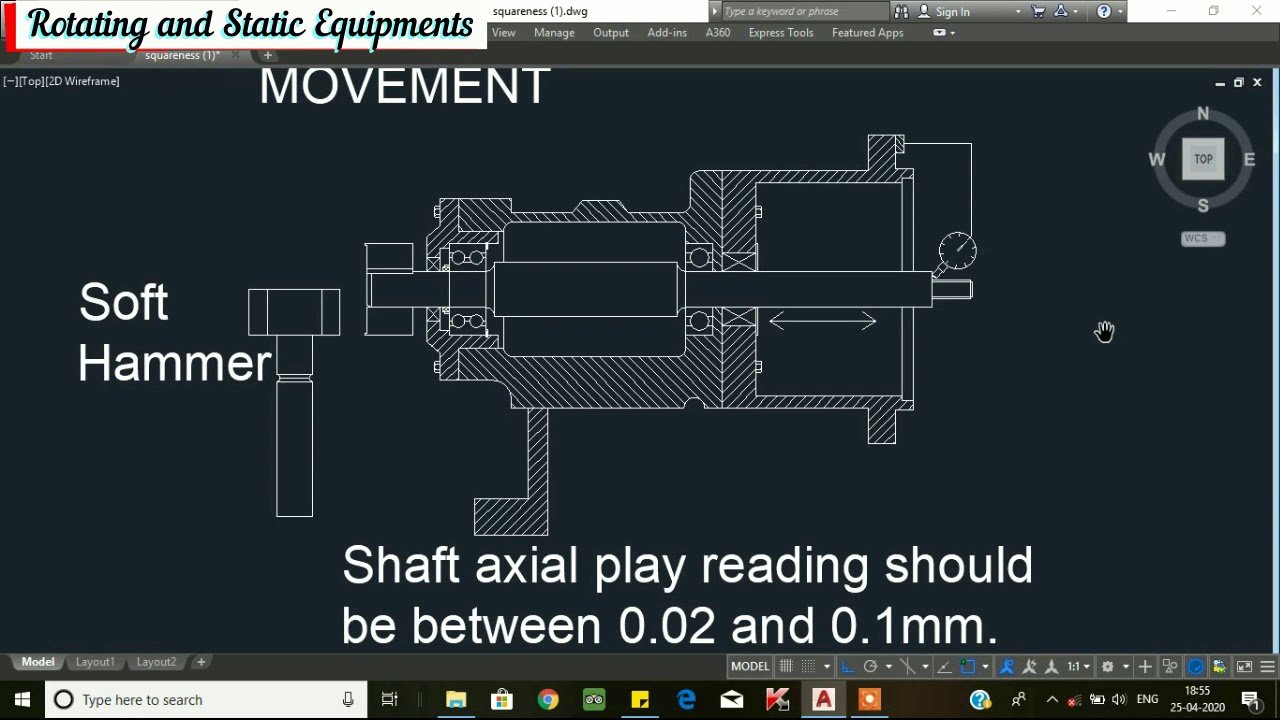Screen dimensions: 1280x720
Task: Open the status bar customization menu
Action: (x=1267, y=666)
